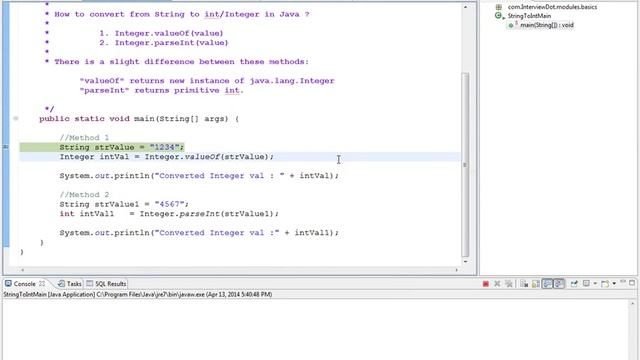
Task: Open the SQL Results tab
Action: pyautogui.click(x=107, y=284)
